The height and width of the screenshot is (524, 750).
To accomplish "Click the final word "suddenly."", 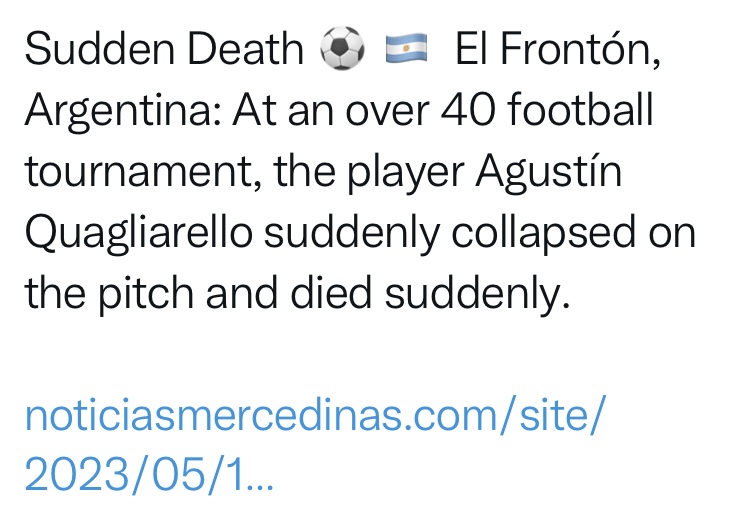I will pyautogui.click(x=488, y=295).
